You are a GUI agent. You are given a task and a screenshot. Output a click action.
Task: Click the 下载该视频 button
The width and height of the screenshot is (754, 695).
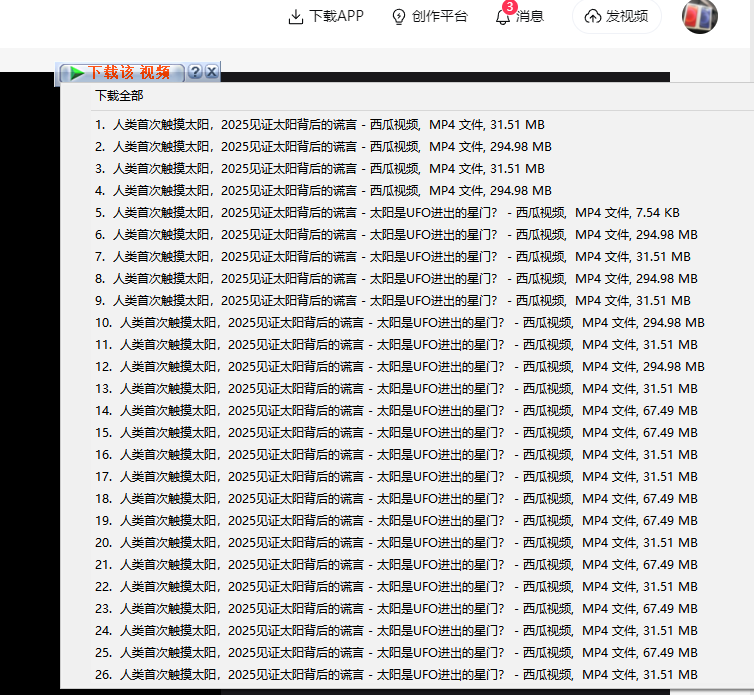click(121, 73)
